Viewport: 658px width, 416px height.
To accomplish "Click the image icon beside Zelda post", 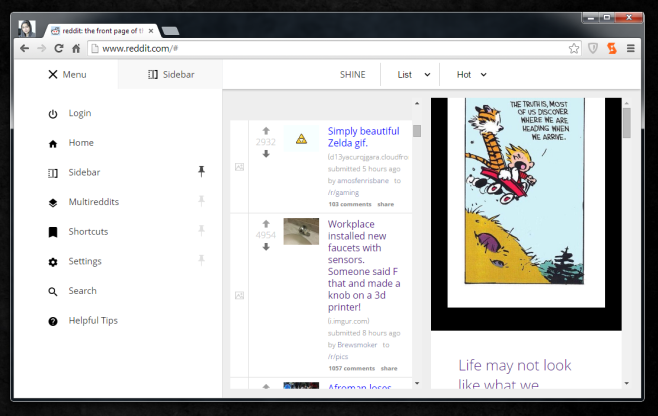I will (239, 167).
